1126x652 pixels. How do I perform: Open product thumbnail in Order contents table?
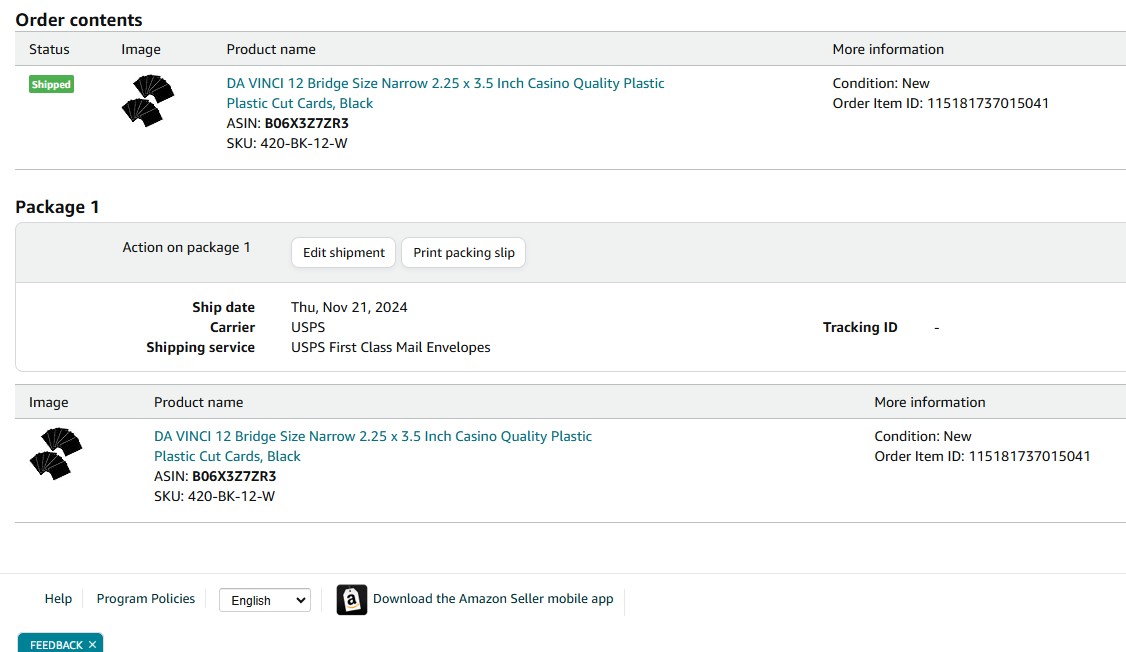(148, 101)
